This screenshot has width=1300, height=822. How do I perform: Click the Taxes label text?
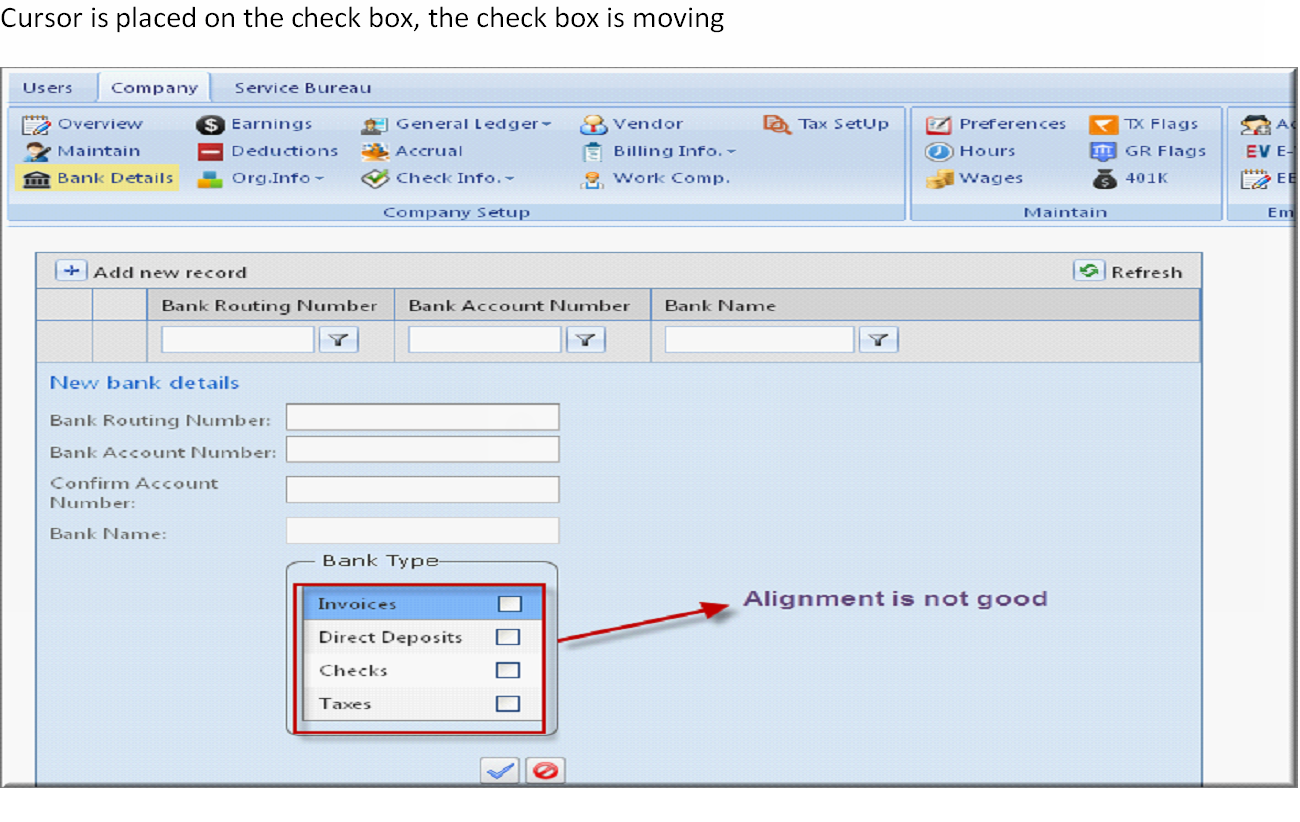click(345, 703)
